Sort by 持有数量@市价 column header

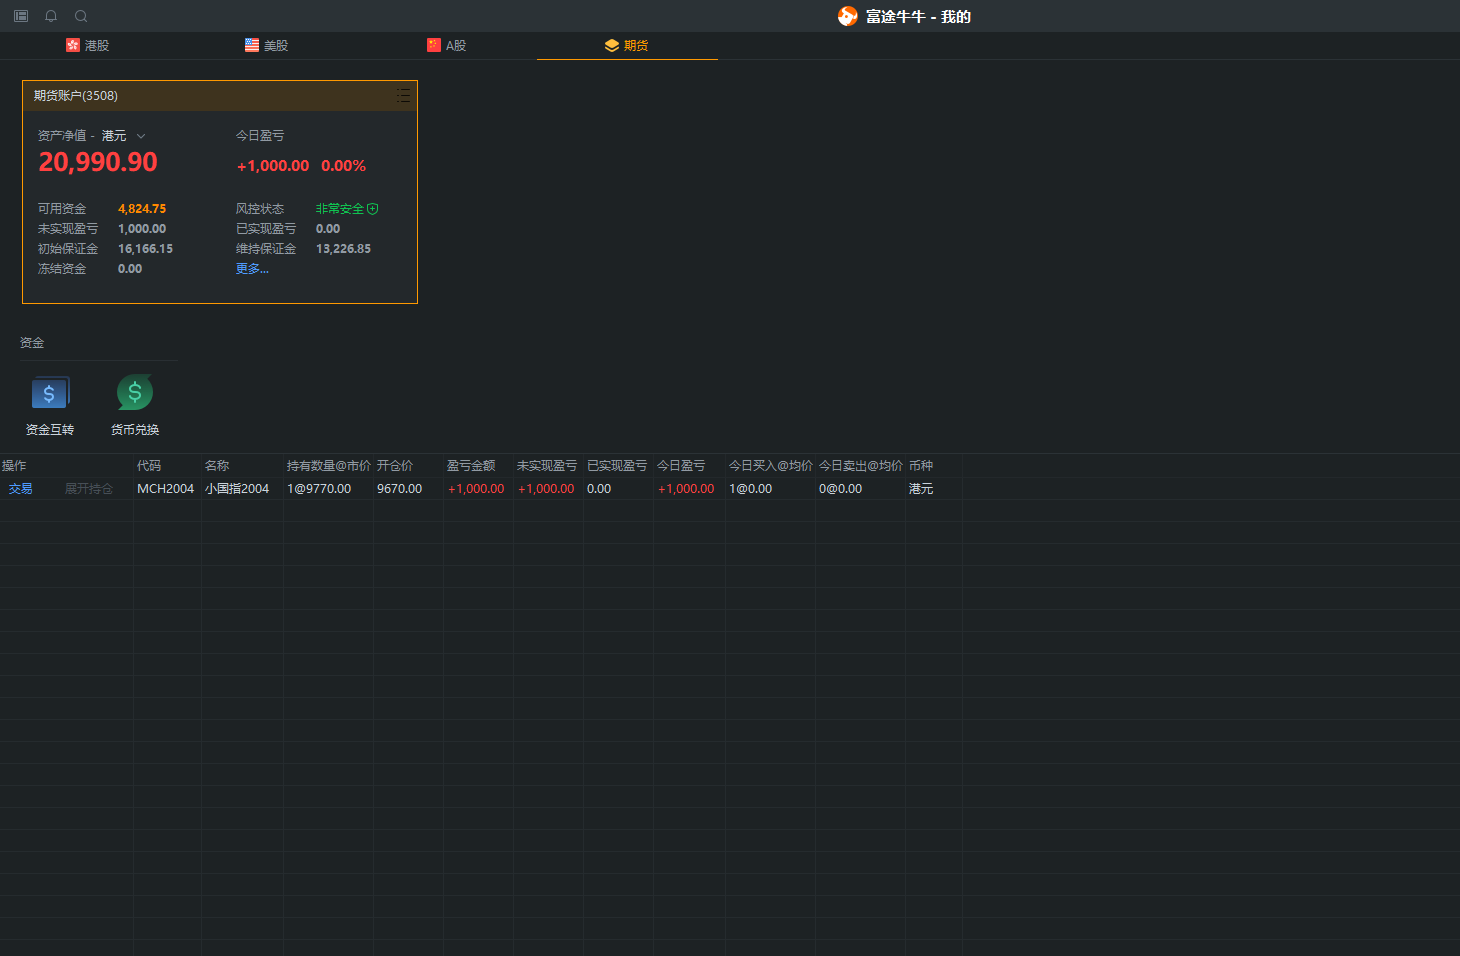[x=329, y=466]
